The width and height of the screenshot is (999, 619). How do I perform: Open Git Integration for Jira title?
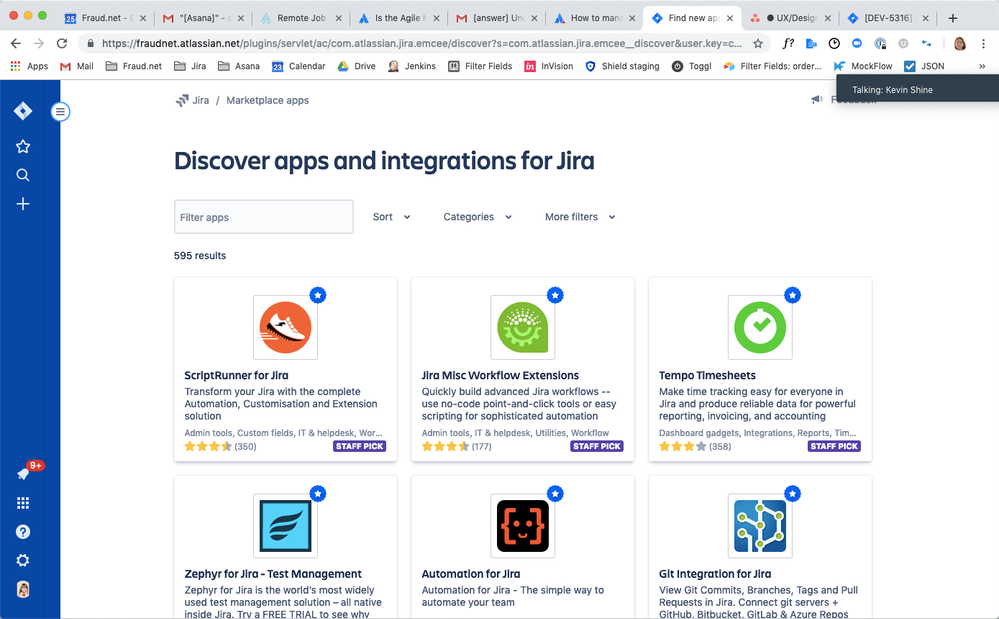coord(715,574)
